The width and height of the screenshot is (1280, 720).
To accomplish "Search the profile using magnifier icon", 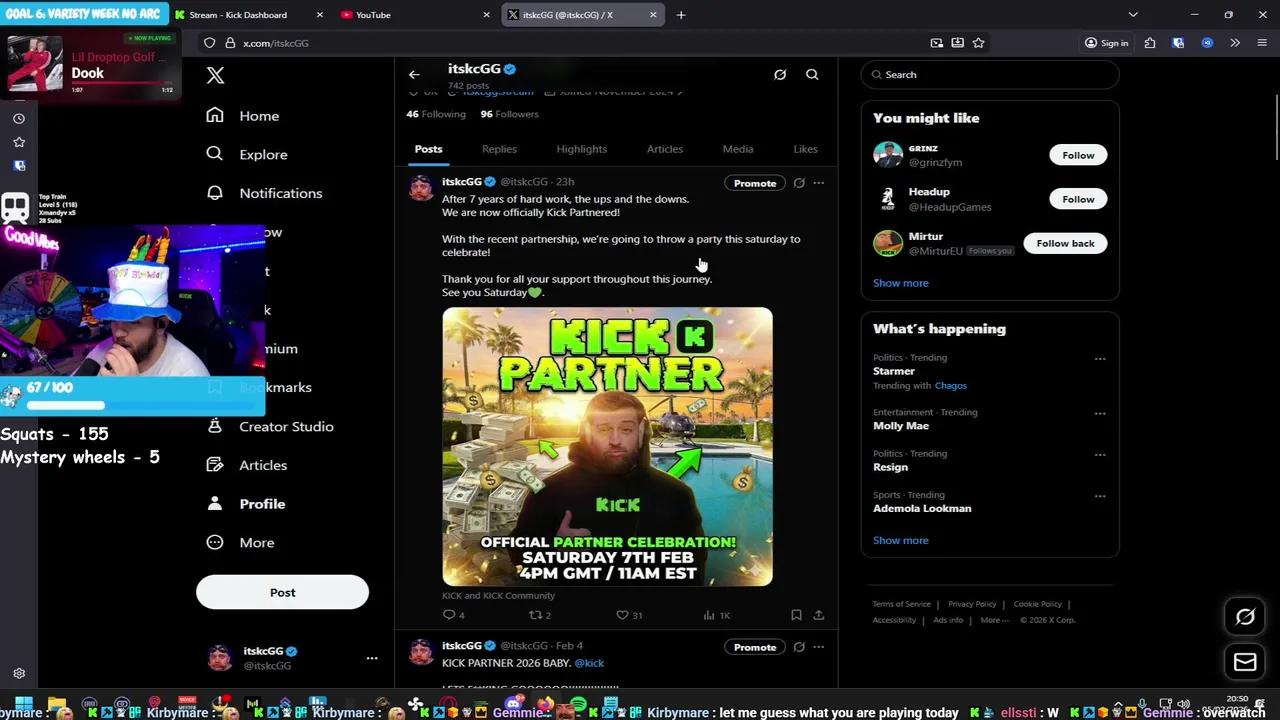I will [812, 74].
